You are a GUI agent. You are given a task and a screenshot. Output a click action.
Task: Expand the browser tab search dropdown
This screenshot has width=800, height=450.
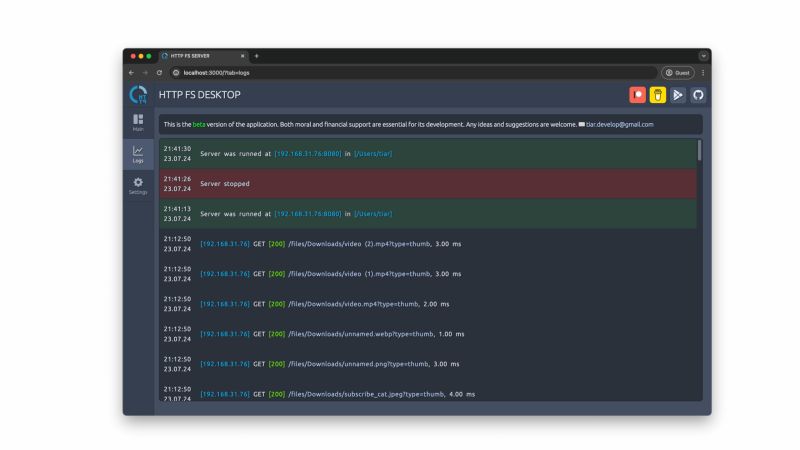(704, 56)
